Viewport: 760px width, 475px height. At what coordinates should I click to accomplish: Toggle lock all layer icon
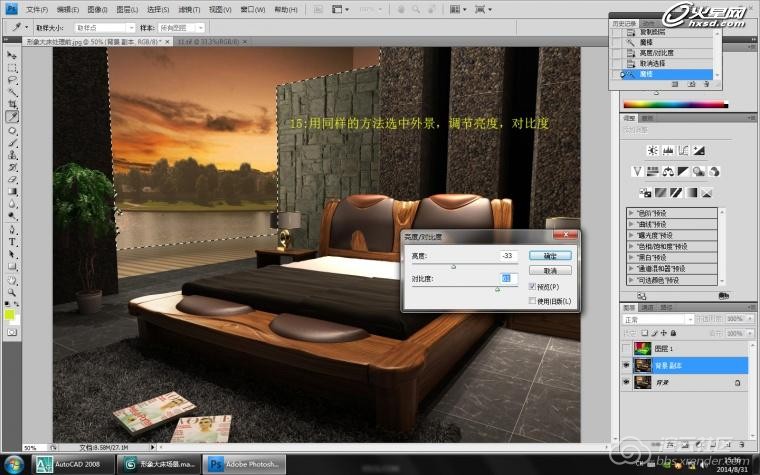(673, 333)
